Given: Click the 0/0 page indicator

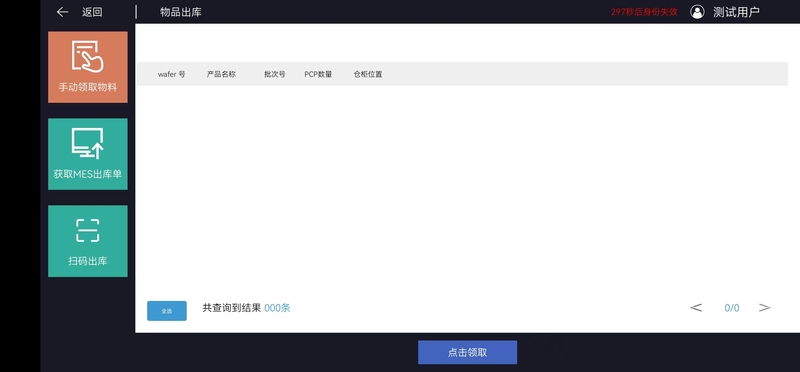Looking at the screenshot, I should 732,308.
